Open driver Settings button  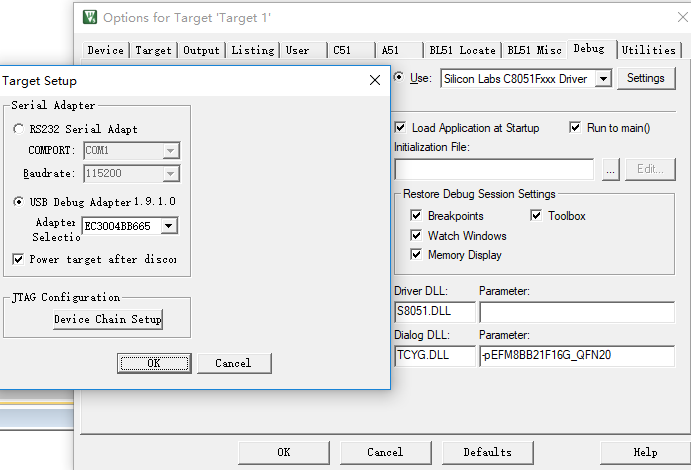(x=646, y=78)
